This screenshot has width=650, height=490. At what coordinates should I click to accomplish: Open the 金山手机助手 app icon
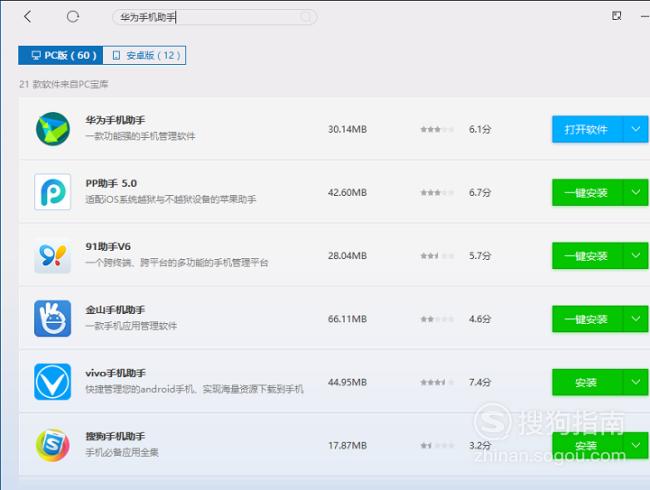pos(53,318)
